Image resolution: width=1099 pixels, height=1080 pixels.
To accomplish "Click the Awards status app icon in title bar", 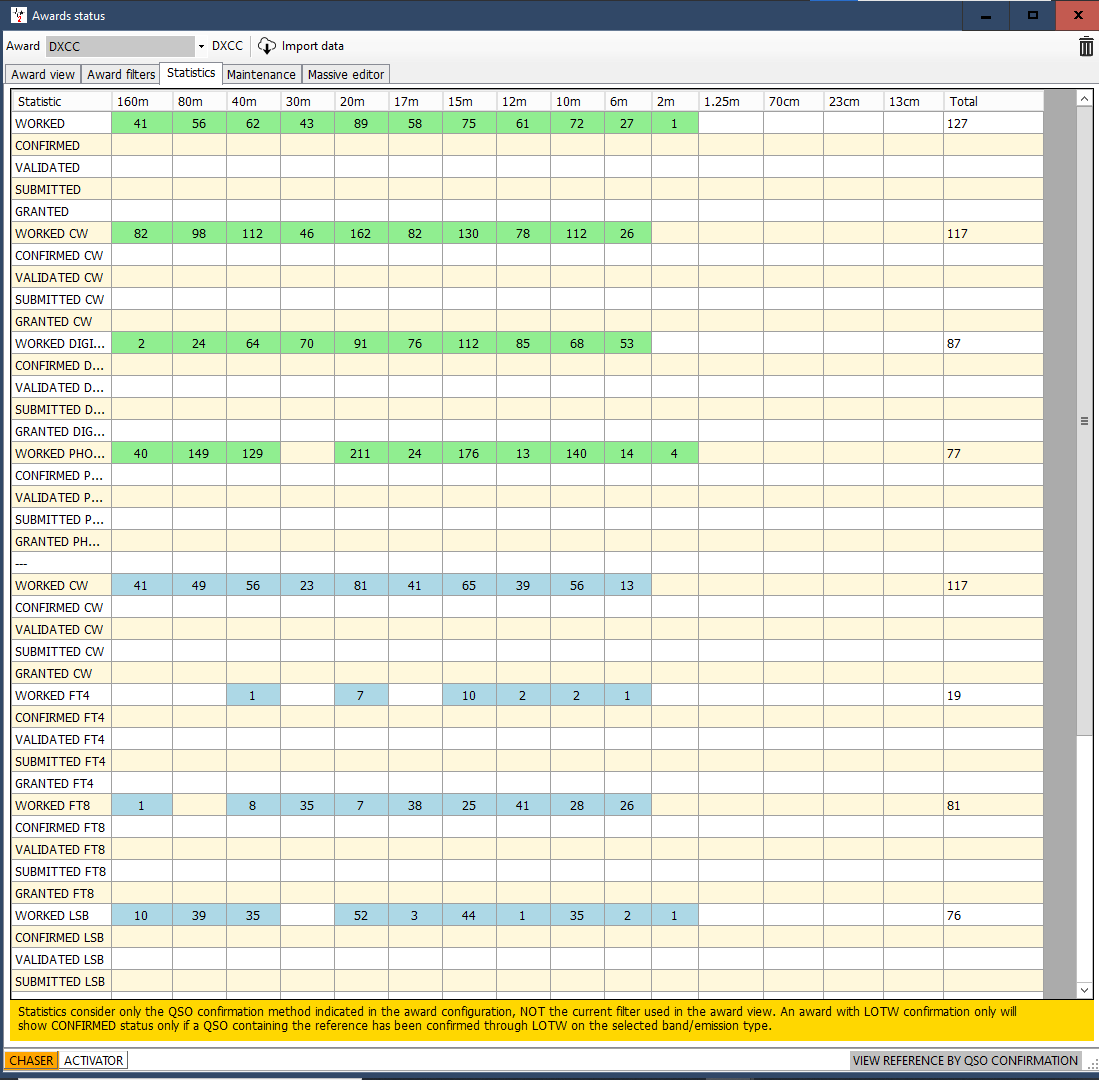I will (18, 15).
